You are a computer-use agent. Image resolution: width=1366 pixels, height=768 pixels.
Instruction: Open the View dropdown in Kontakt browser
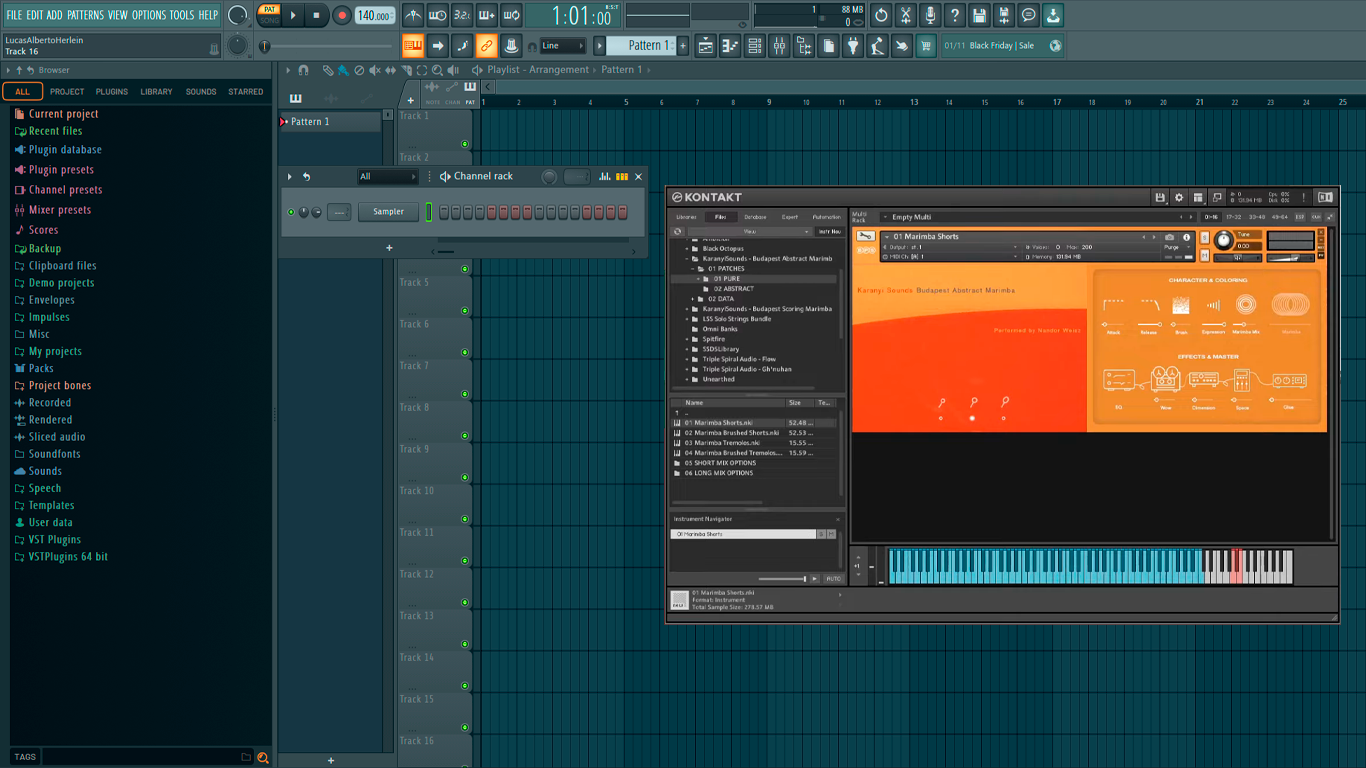750,231
